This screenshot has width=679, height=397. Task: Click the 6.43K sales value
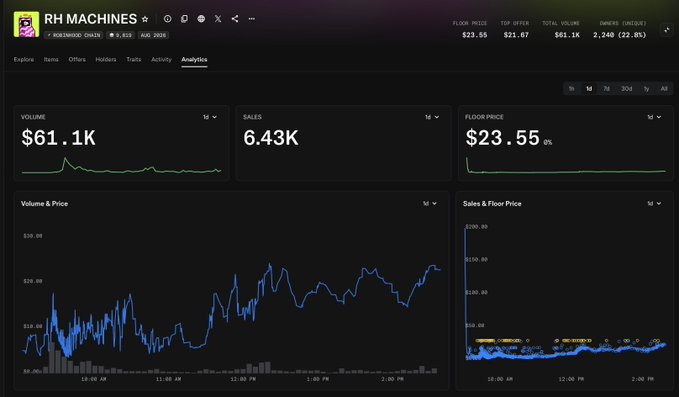coord(271,138)
